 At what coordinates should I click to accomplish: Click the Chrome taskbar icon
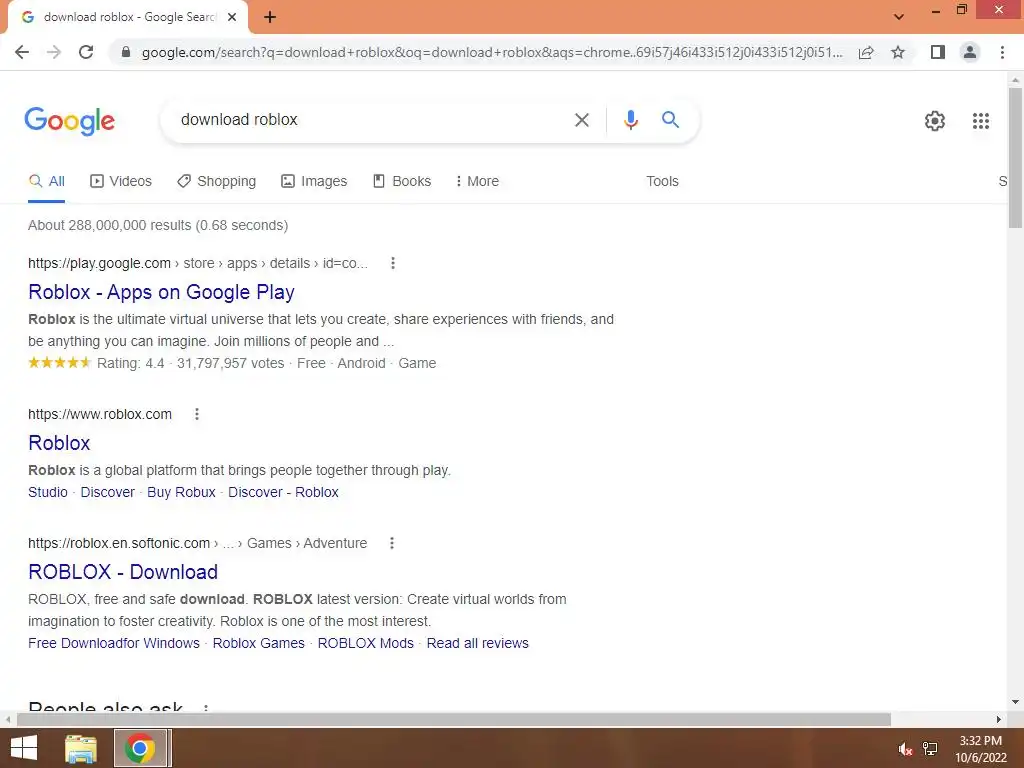(141, 748)
